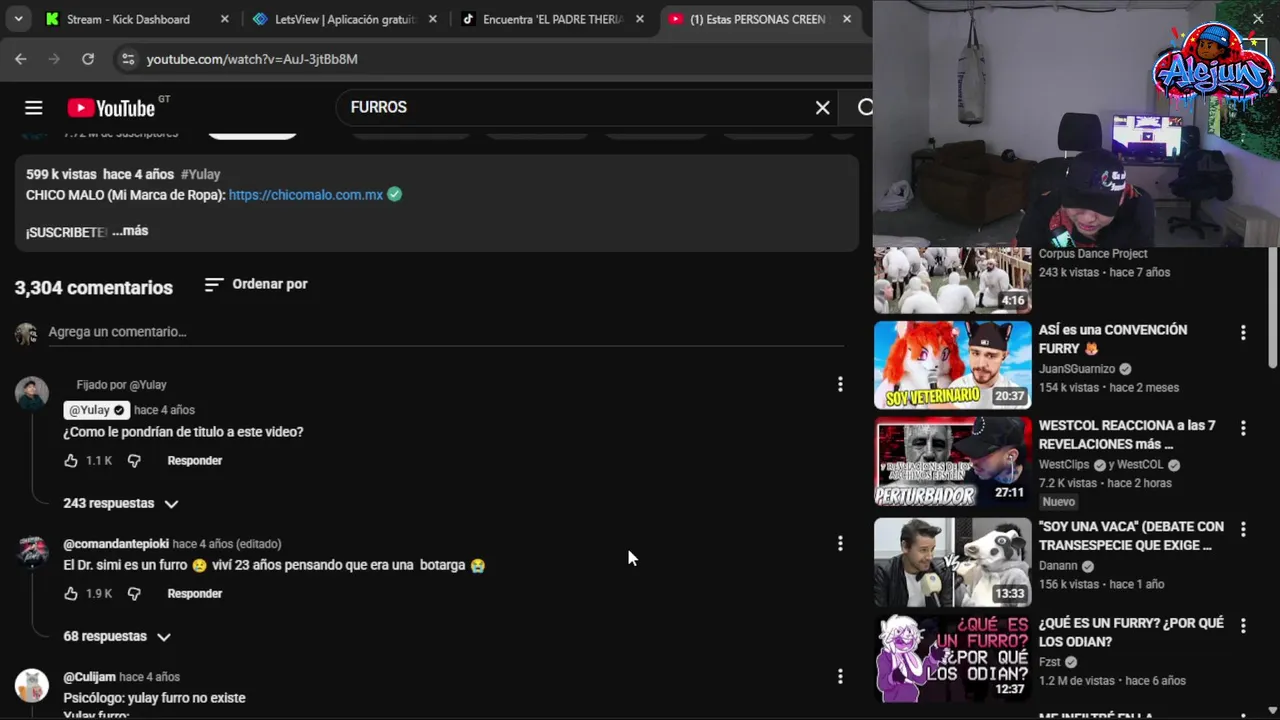
Task: Close the active YouTube tab
Action: tap(847, 19)
